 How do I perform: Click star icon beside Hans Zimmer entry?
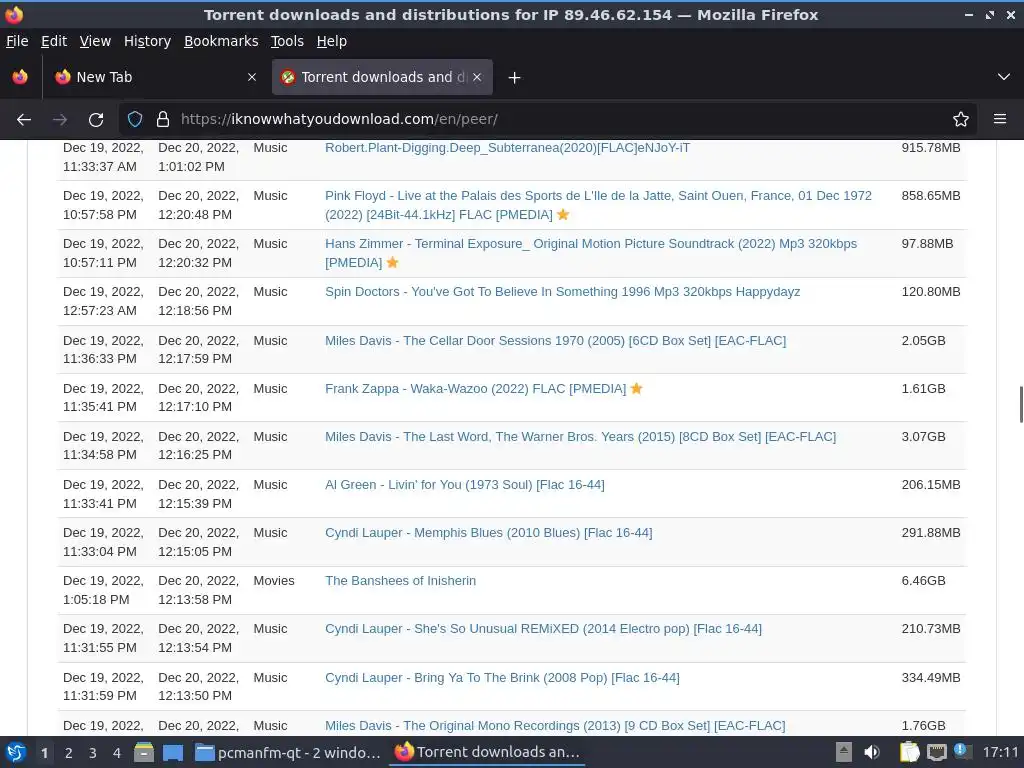tap(392, 263)
